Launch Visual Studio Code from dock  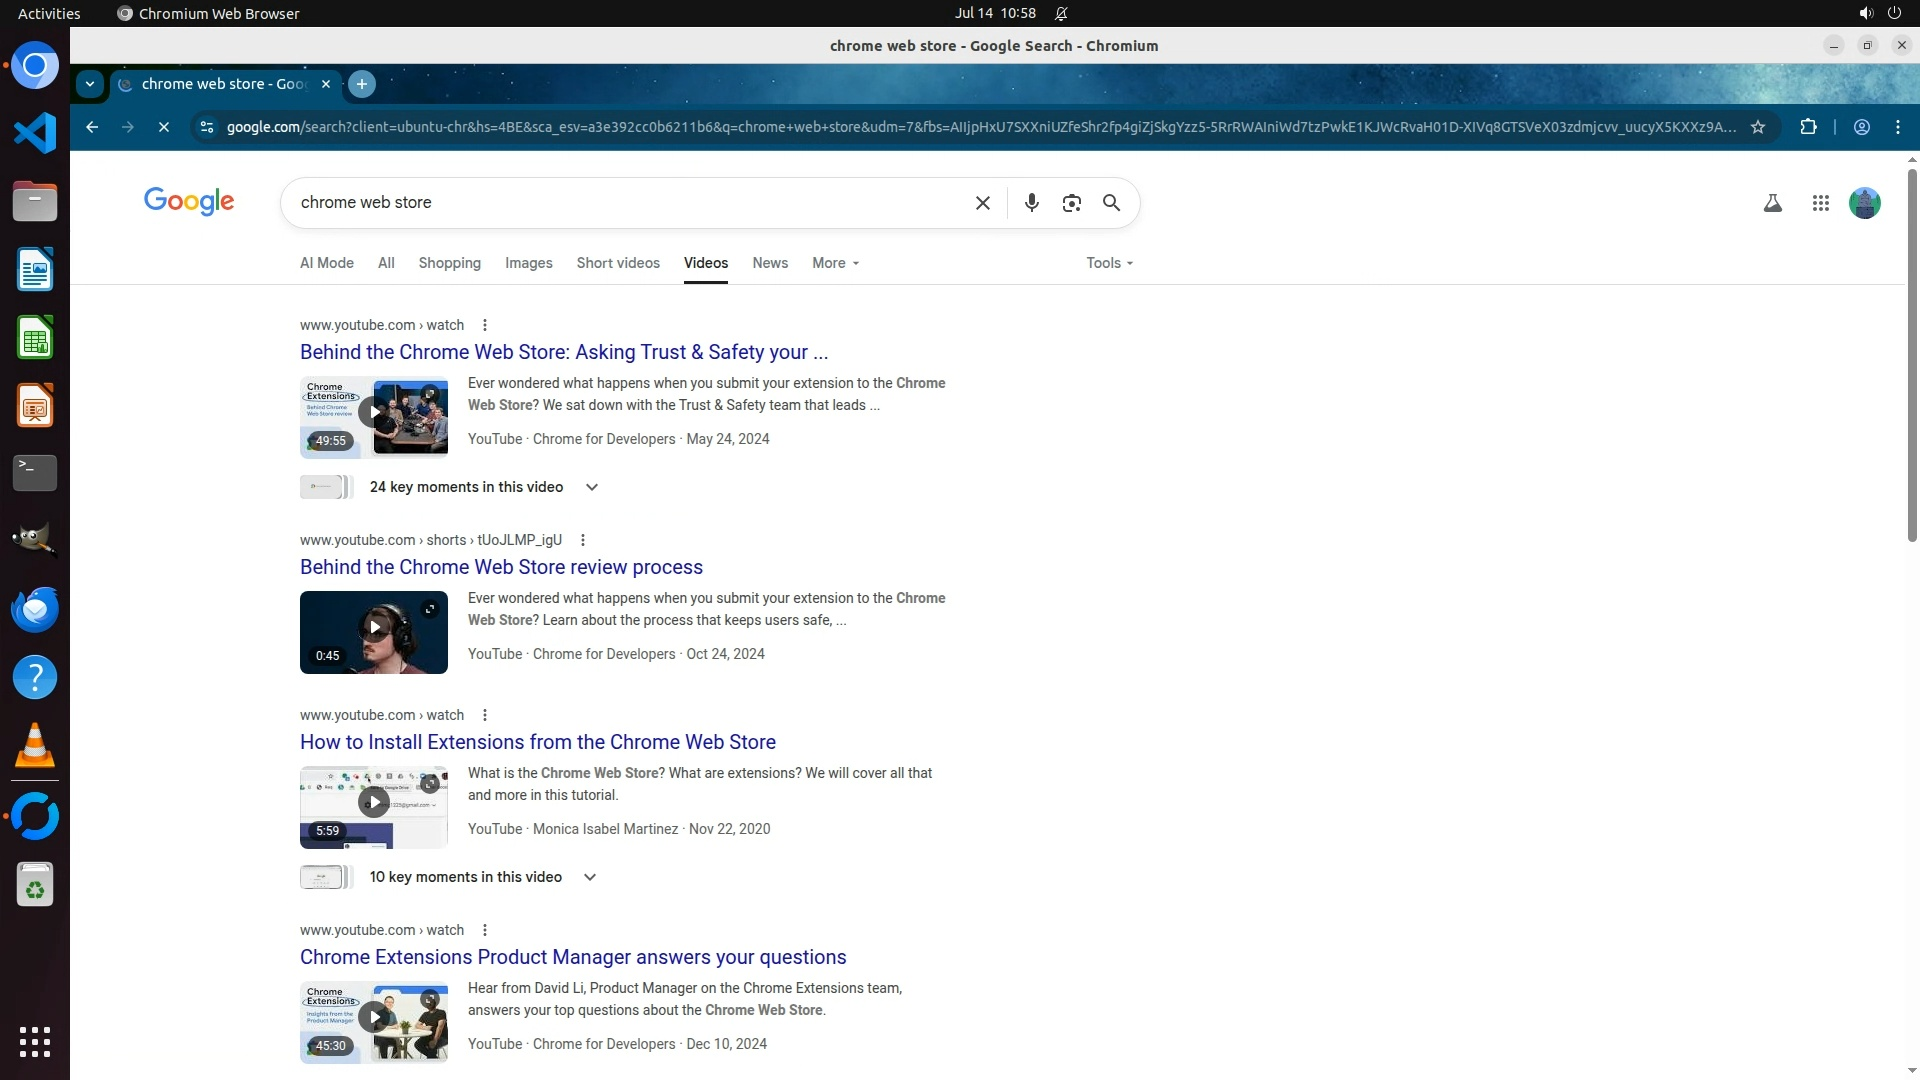35,133
